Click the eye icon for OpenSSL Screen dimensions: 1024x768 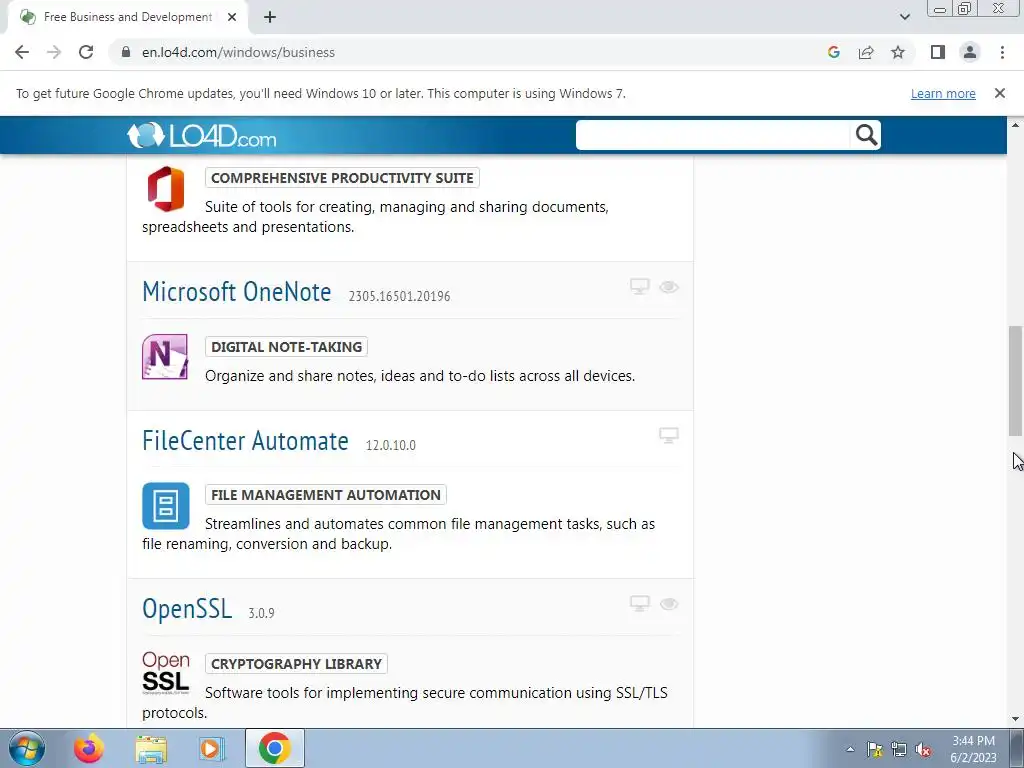tap(669, 604)
